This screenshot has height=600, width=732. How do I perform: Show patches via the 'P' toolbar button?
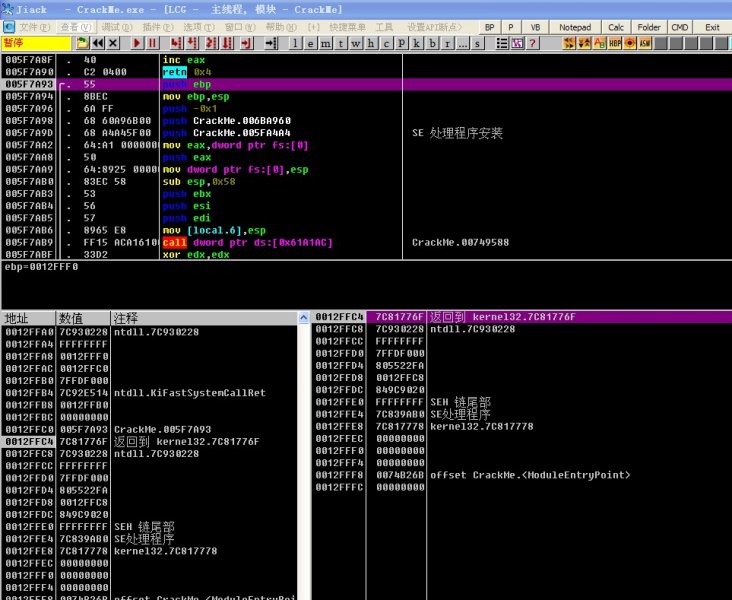401,43
